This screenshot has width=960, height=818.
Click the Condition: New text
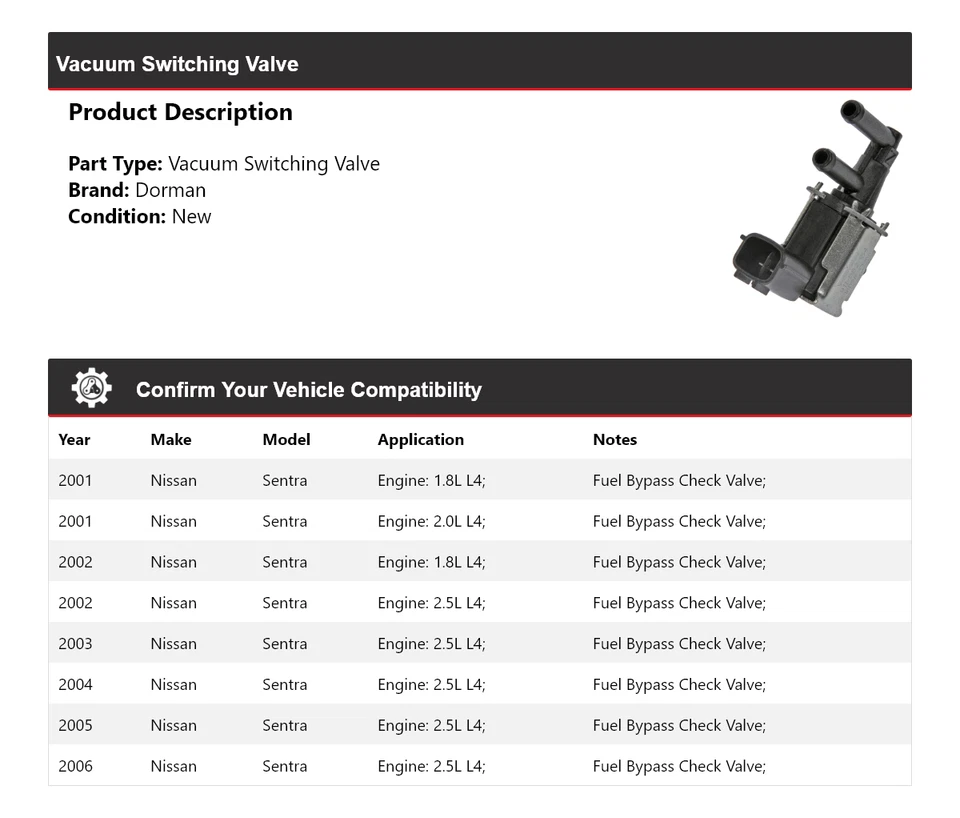(x=140, y=216)
